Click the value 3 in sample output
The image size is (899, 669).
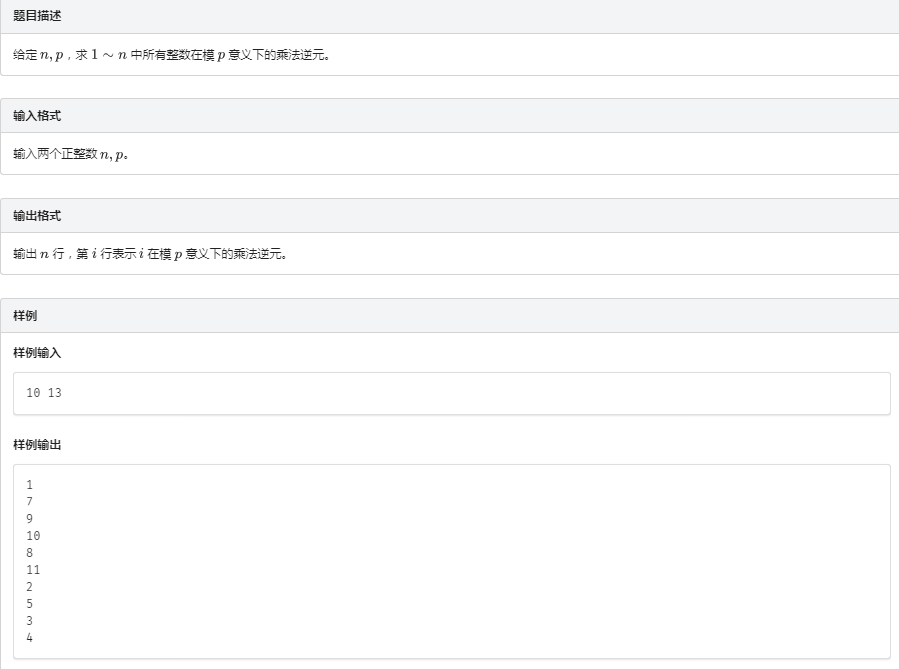tap(30, 621)
